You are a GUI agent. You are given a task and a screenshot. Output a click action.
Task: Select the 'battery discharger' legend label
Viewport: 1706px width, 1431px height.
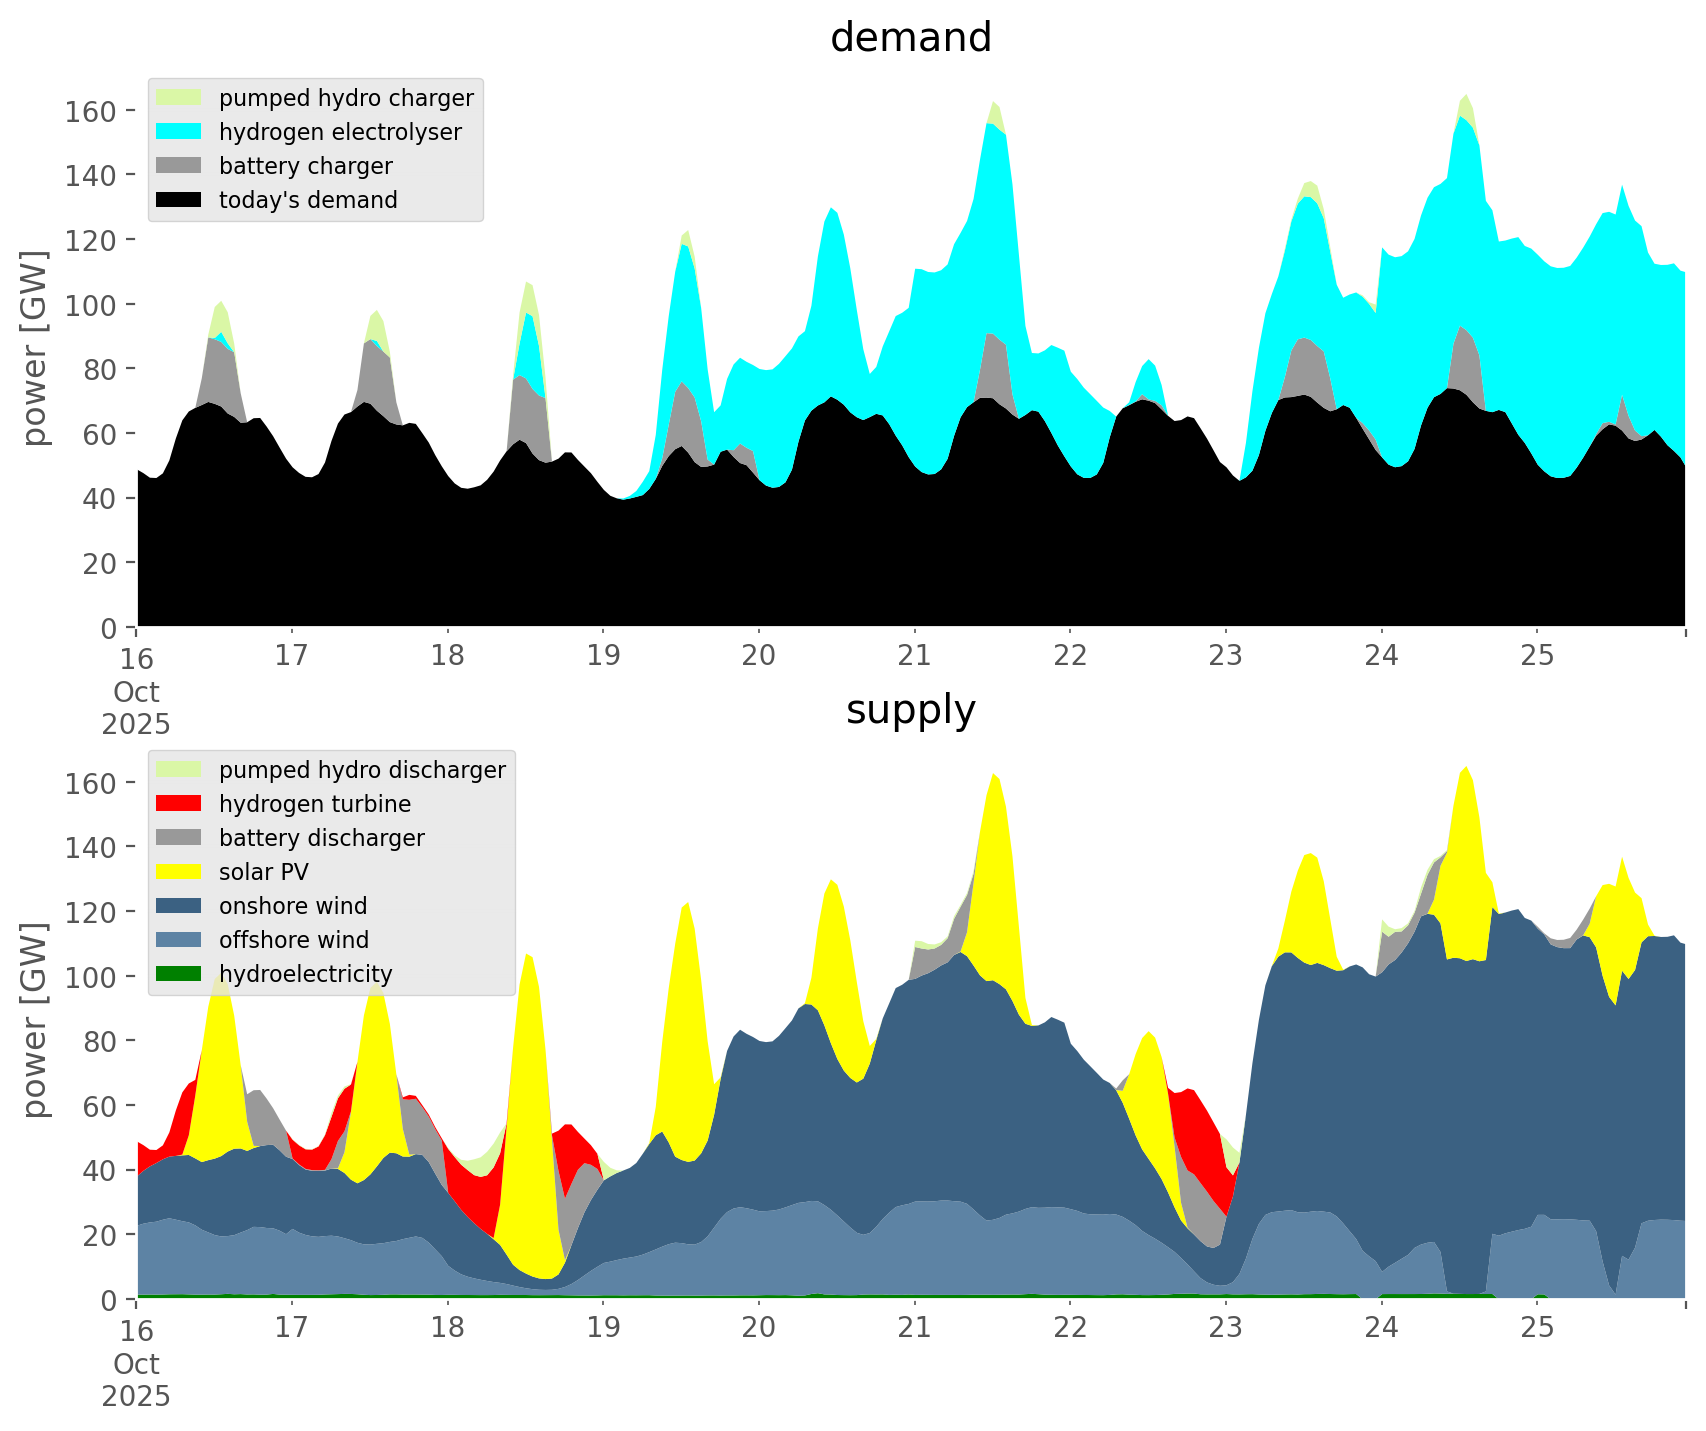[x=321, y=838]
